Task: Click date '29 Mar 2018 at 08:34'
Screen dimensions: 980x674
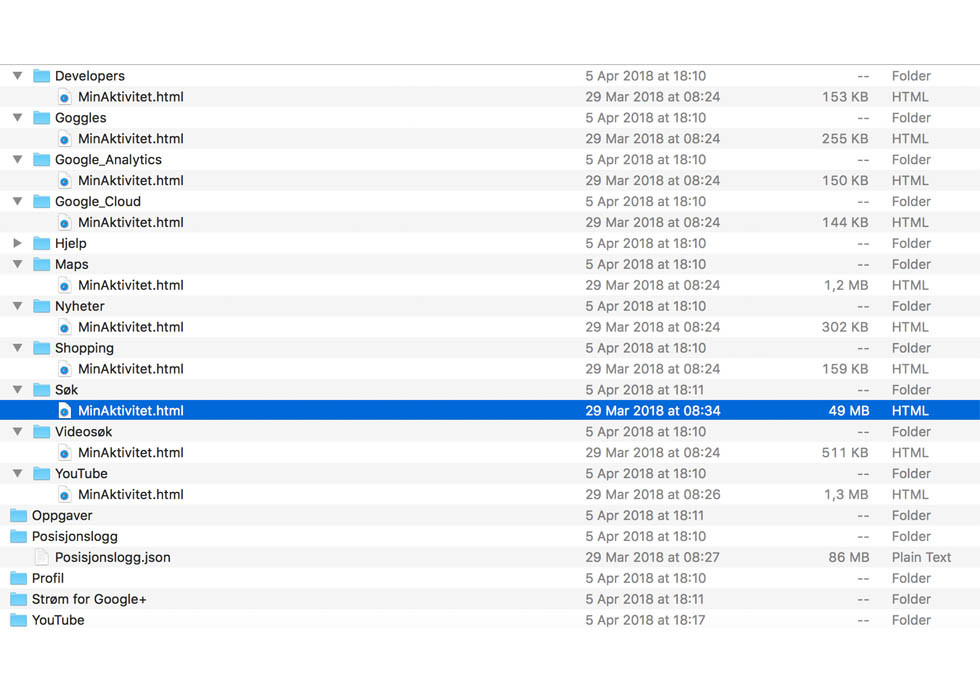Action: pos(652,411)
